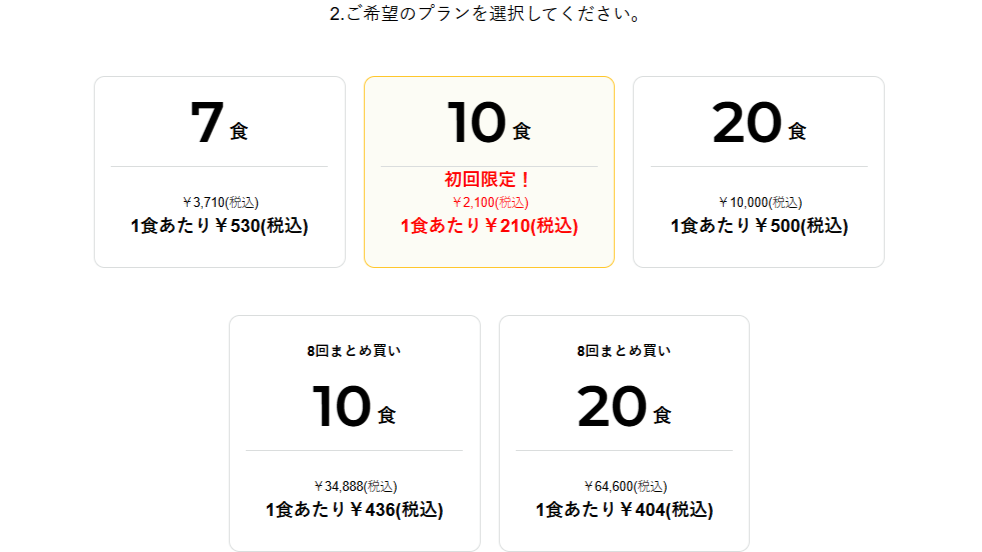Click 8回まとめ買い label above ¥34,888
This screenshot has height=552, width=982.
pyautogui.click(x=354, y=351)
